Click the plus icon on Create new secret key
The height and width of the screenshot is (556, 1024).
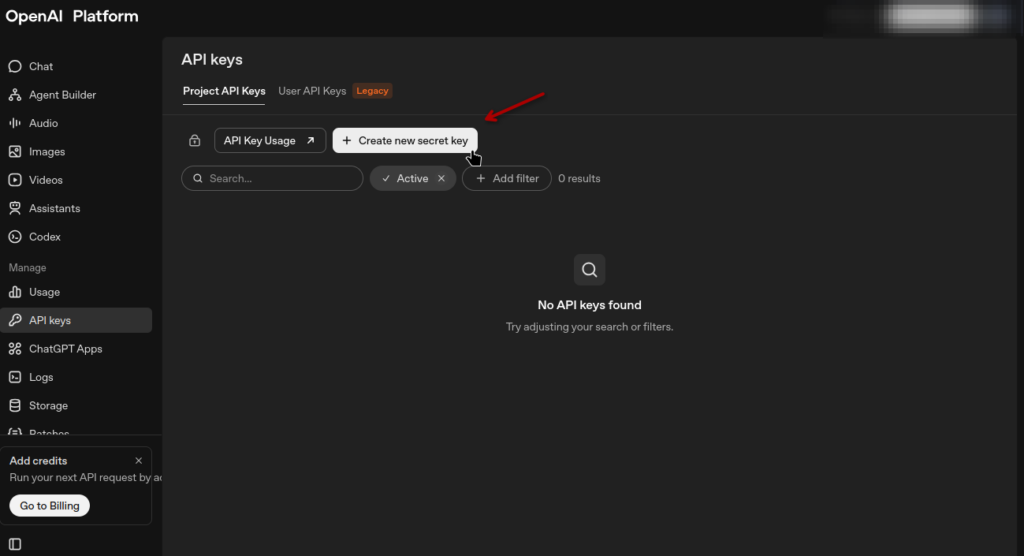point(347,140)
